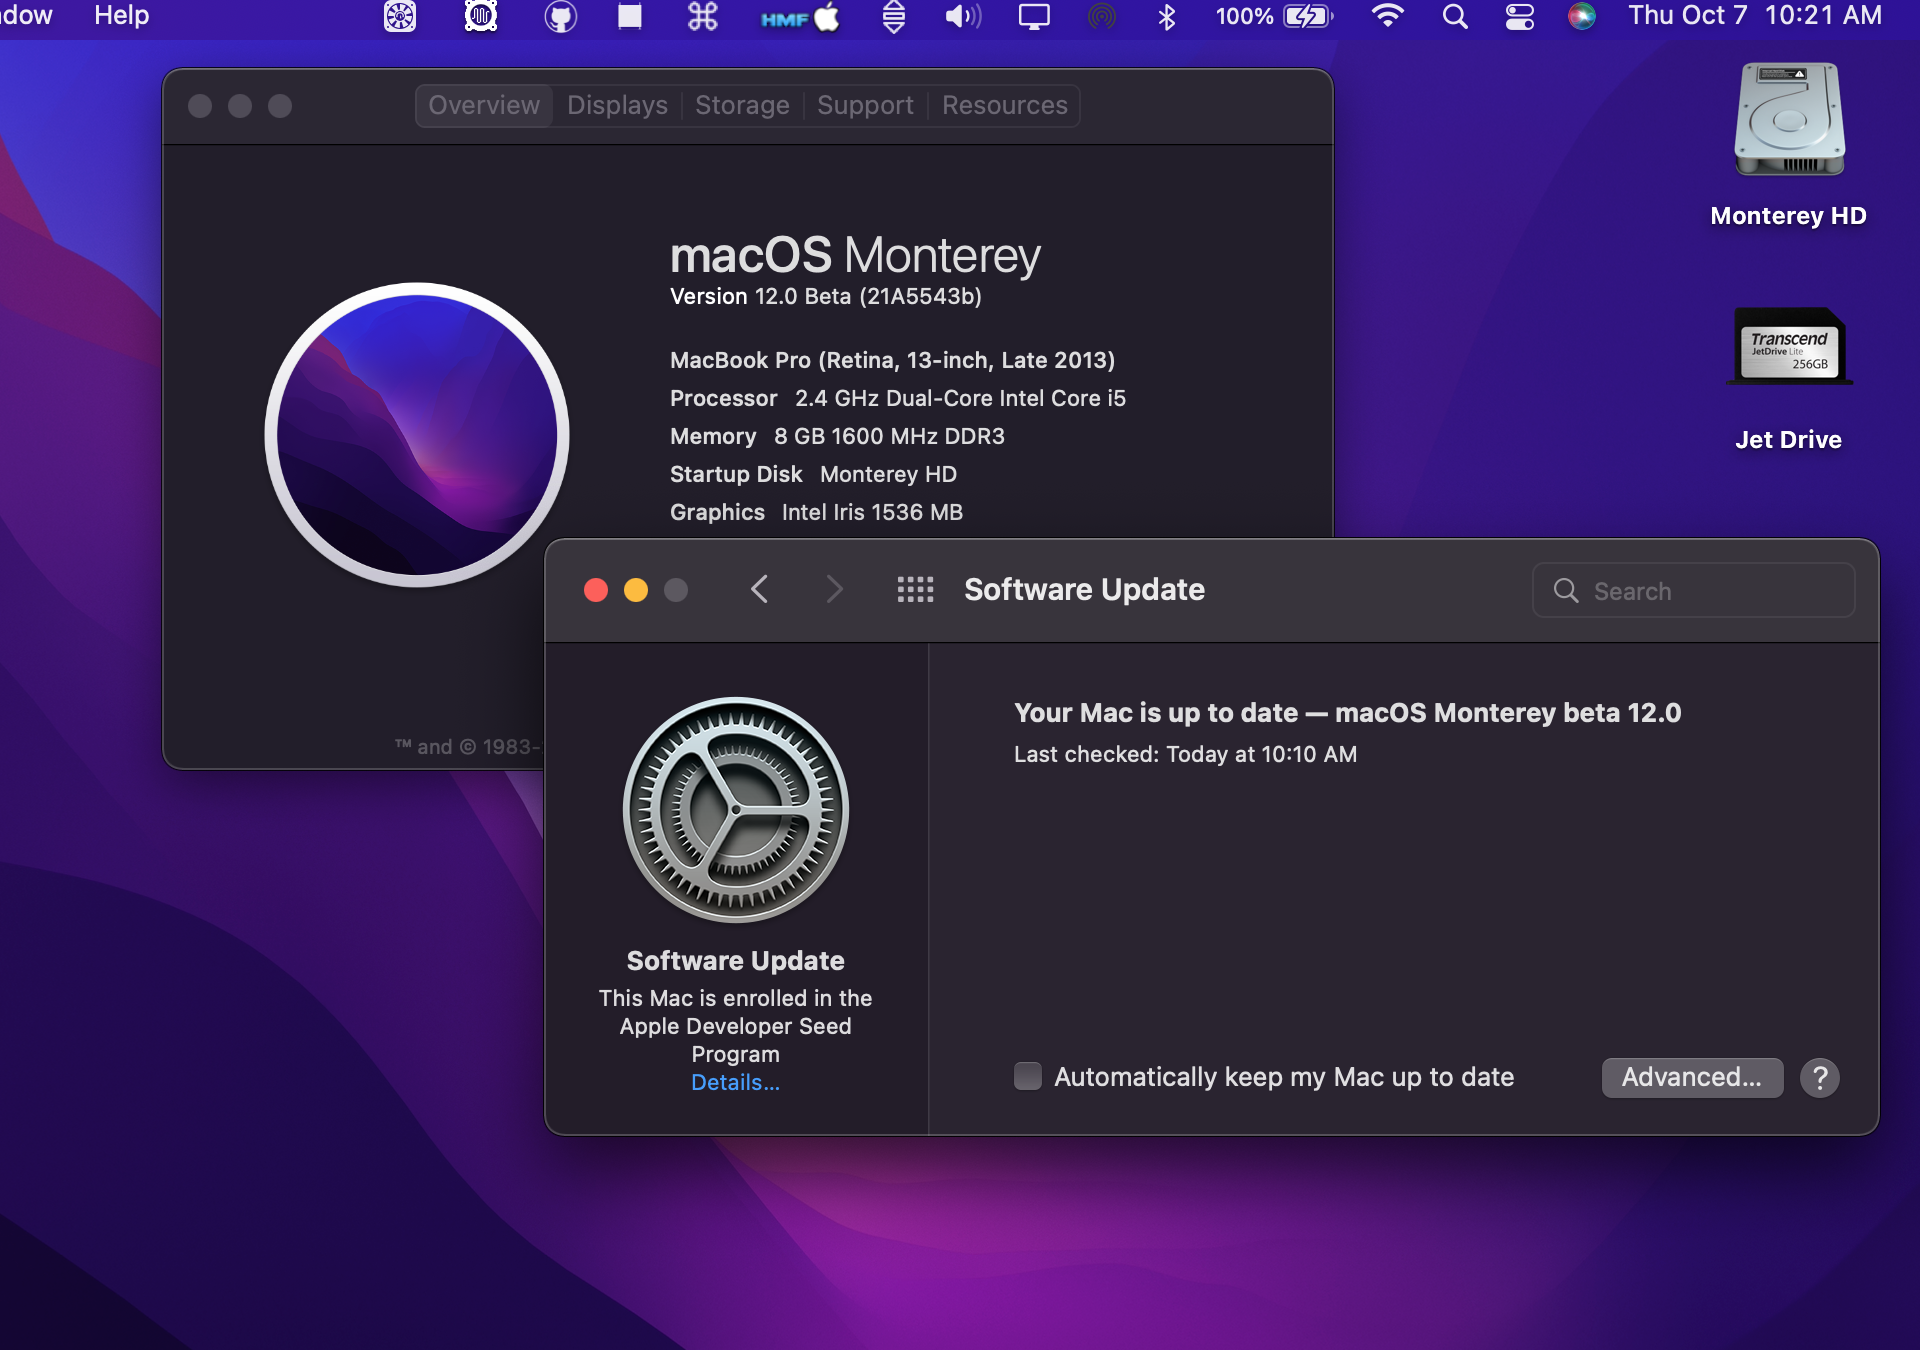Click the Processor 2.4 GHz info line

tap(897, 398)
